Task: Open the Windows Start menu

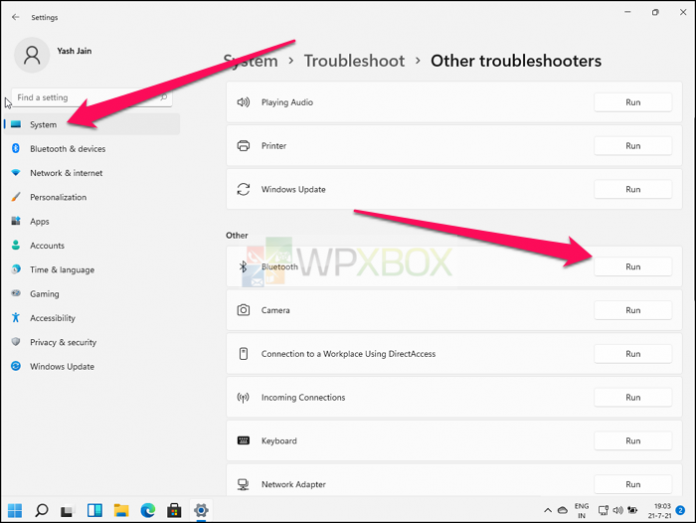Action: click(x=15, y=511)
